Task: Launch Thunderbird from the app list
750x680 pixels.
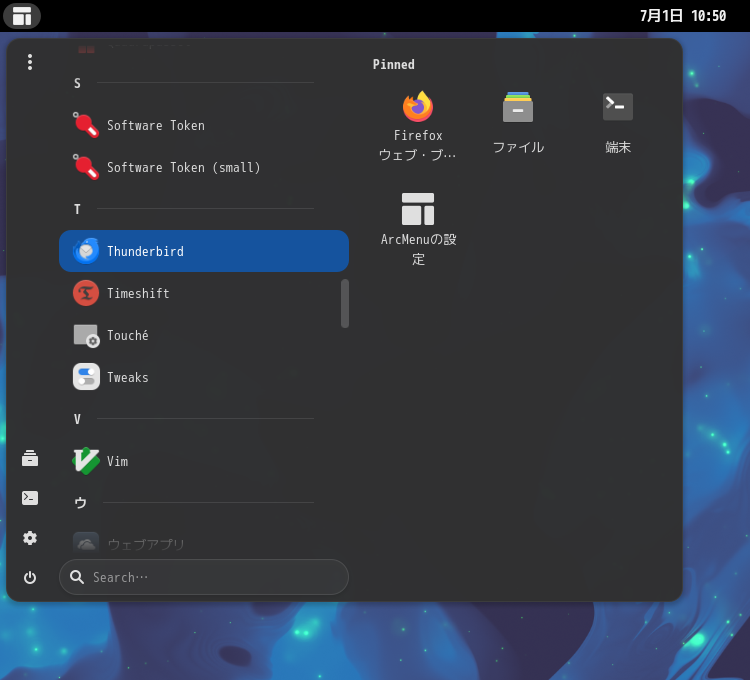Action: pos(204,251)
